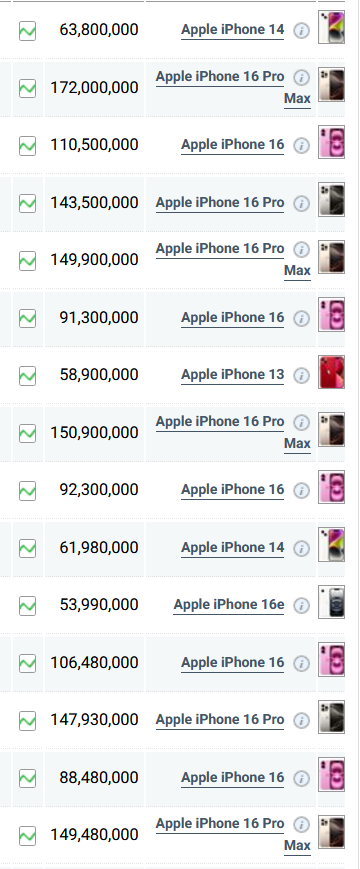Click info icon for the 143,500,000 iPhone 16 Pro

[x=301, y=203]
